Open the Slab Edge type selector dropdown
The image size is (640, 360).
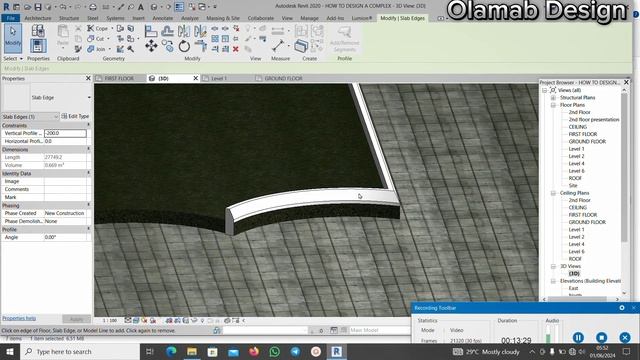click(89, 98)
